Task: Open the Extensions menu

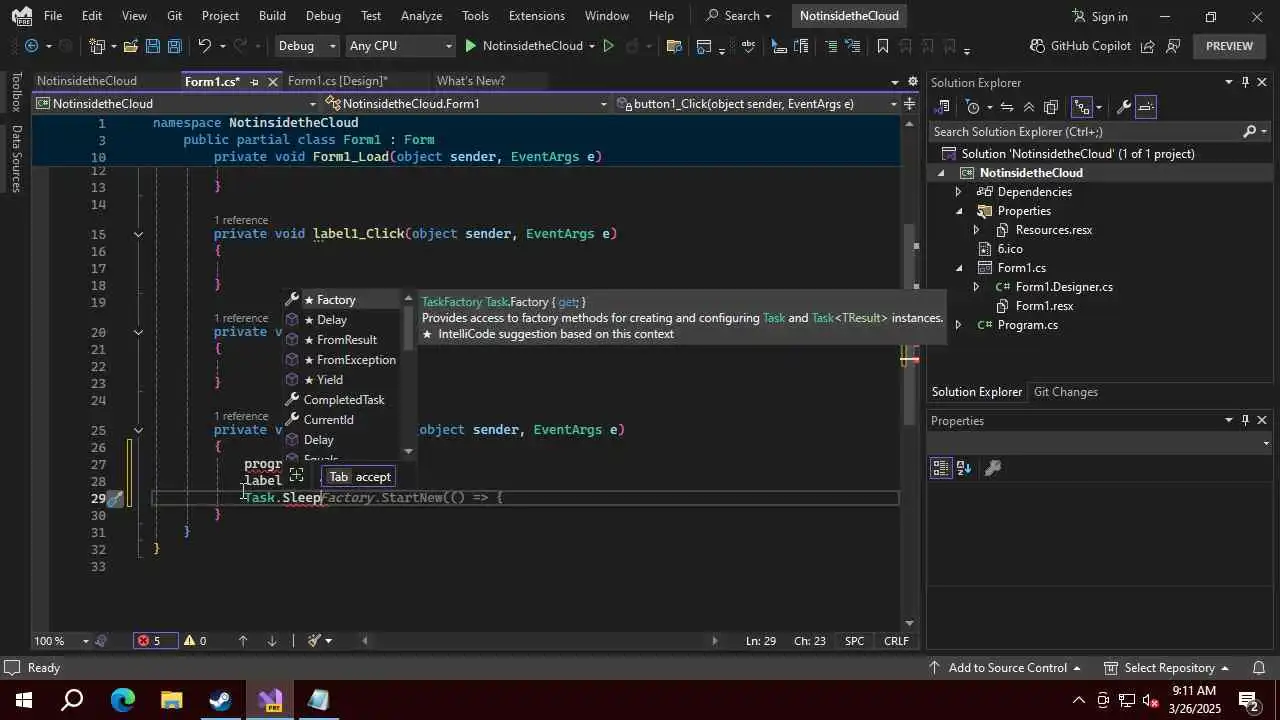Action: [x=536, y=16]
